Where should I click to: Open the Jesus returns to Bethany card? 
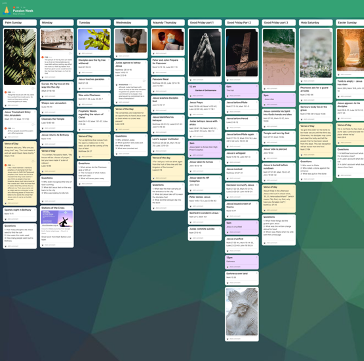tap(57, 139)
